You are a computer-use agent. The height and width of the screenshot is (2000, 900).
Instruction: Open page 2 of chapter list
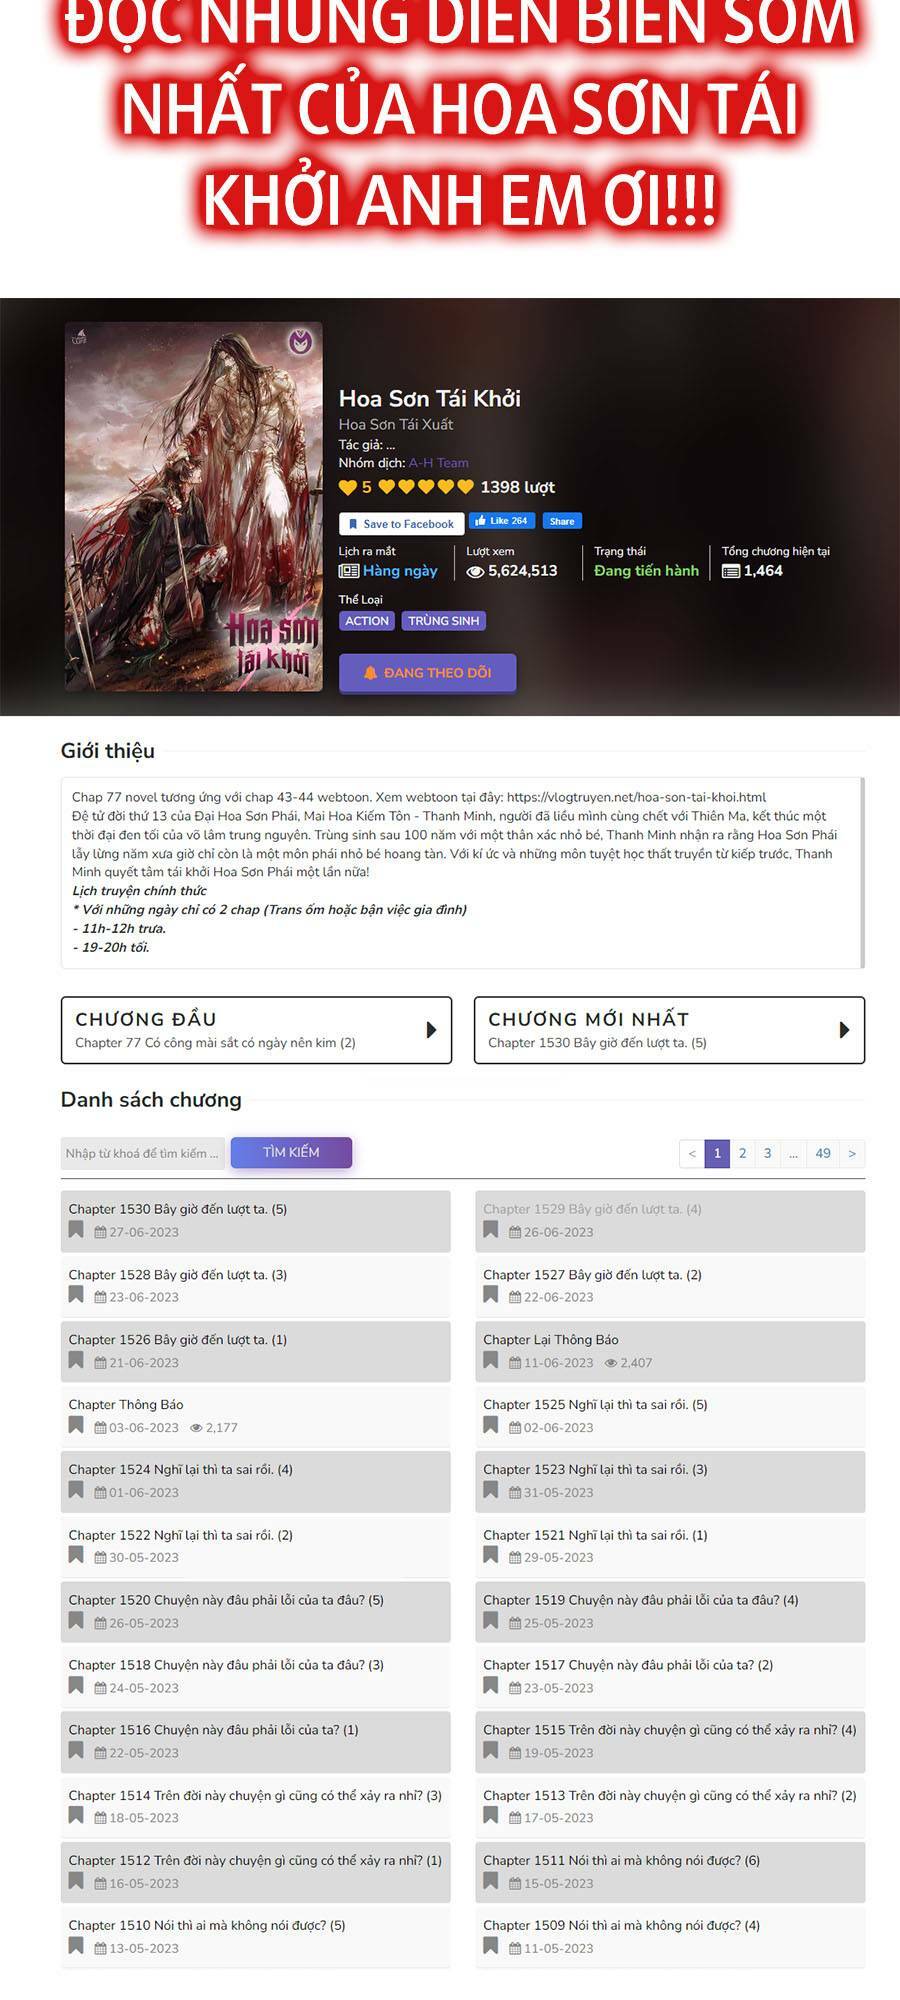tap(742, 1153)
